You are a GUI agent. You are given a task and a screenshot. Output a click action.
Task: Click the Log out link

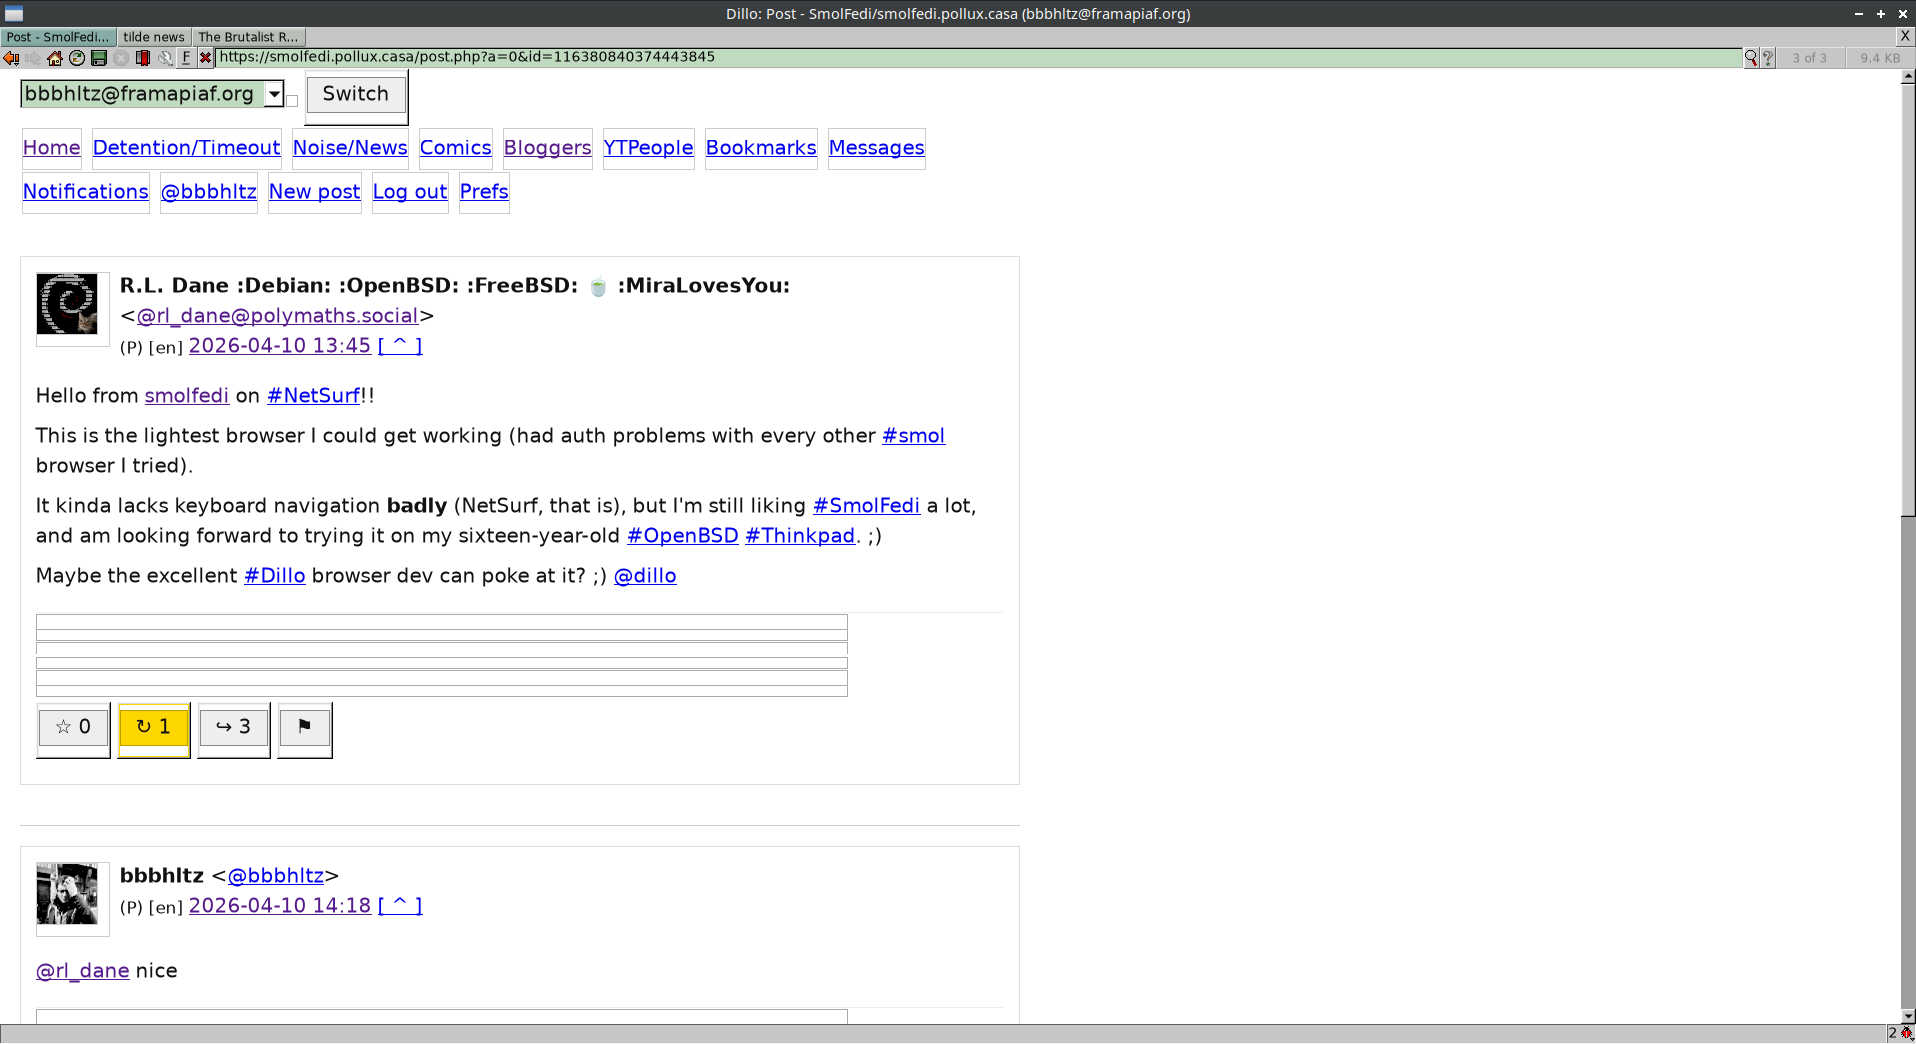(410, 192)
